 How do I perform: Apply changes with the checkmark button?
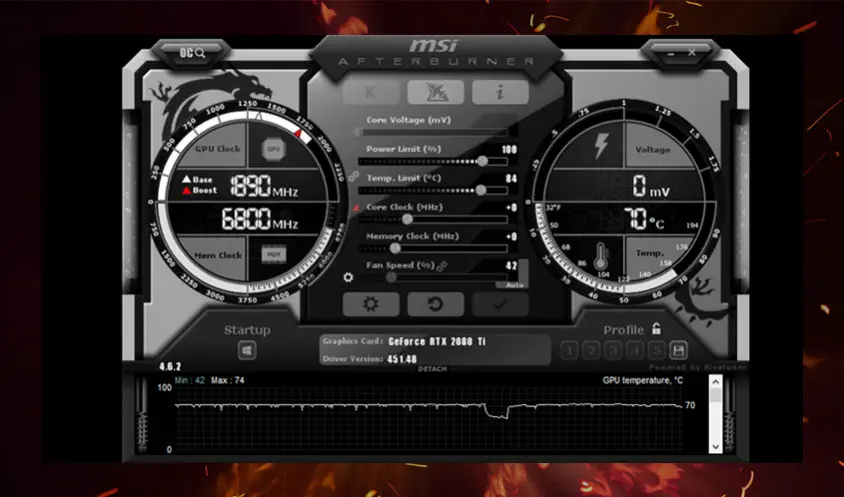(x=499, y=304)
